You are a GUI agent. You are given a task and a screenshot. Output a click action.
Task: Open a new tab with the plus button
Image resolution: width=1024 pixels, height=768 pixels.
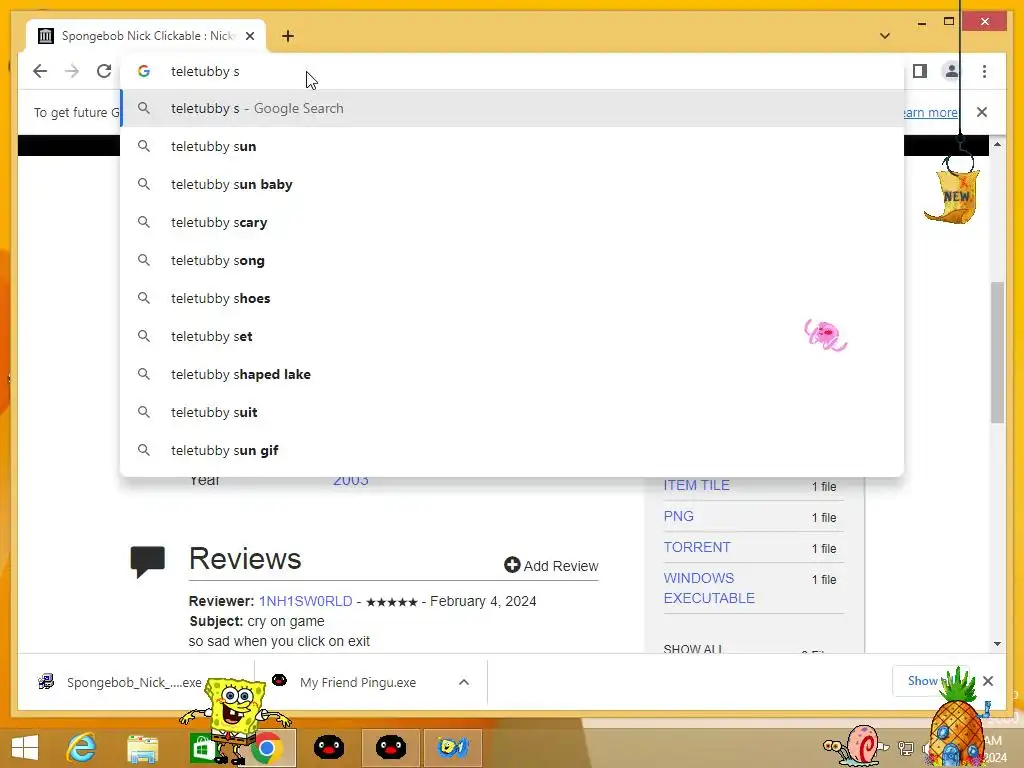point(288,36)
